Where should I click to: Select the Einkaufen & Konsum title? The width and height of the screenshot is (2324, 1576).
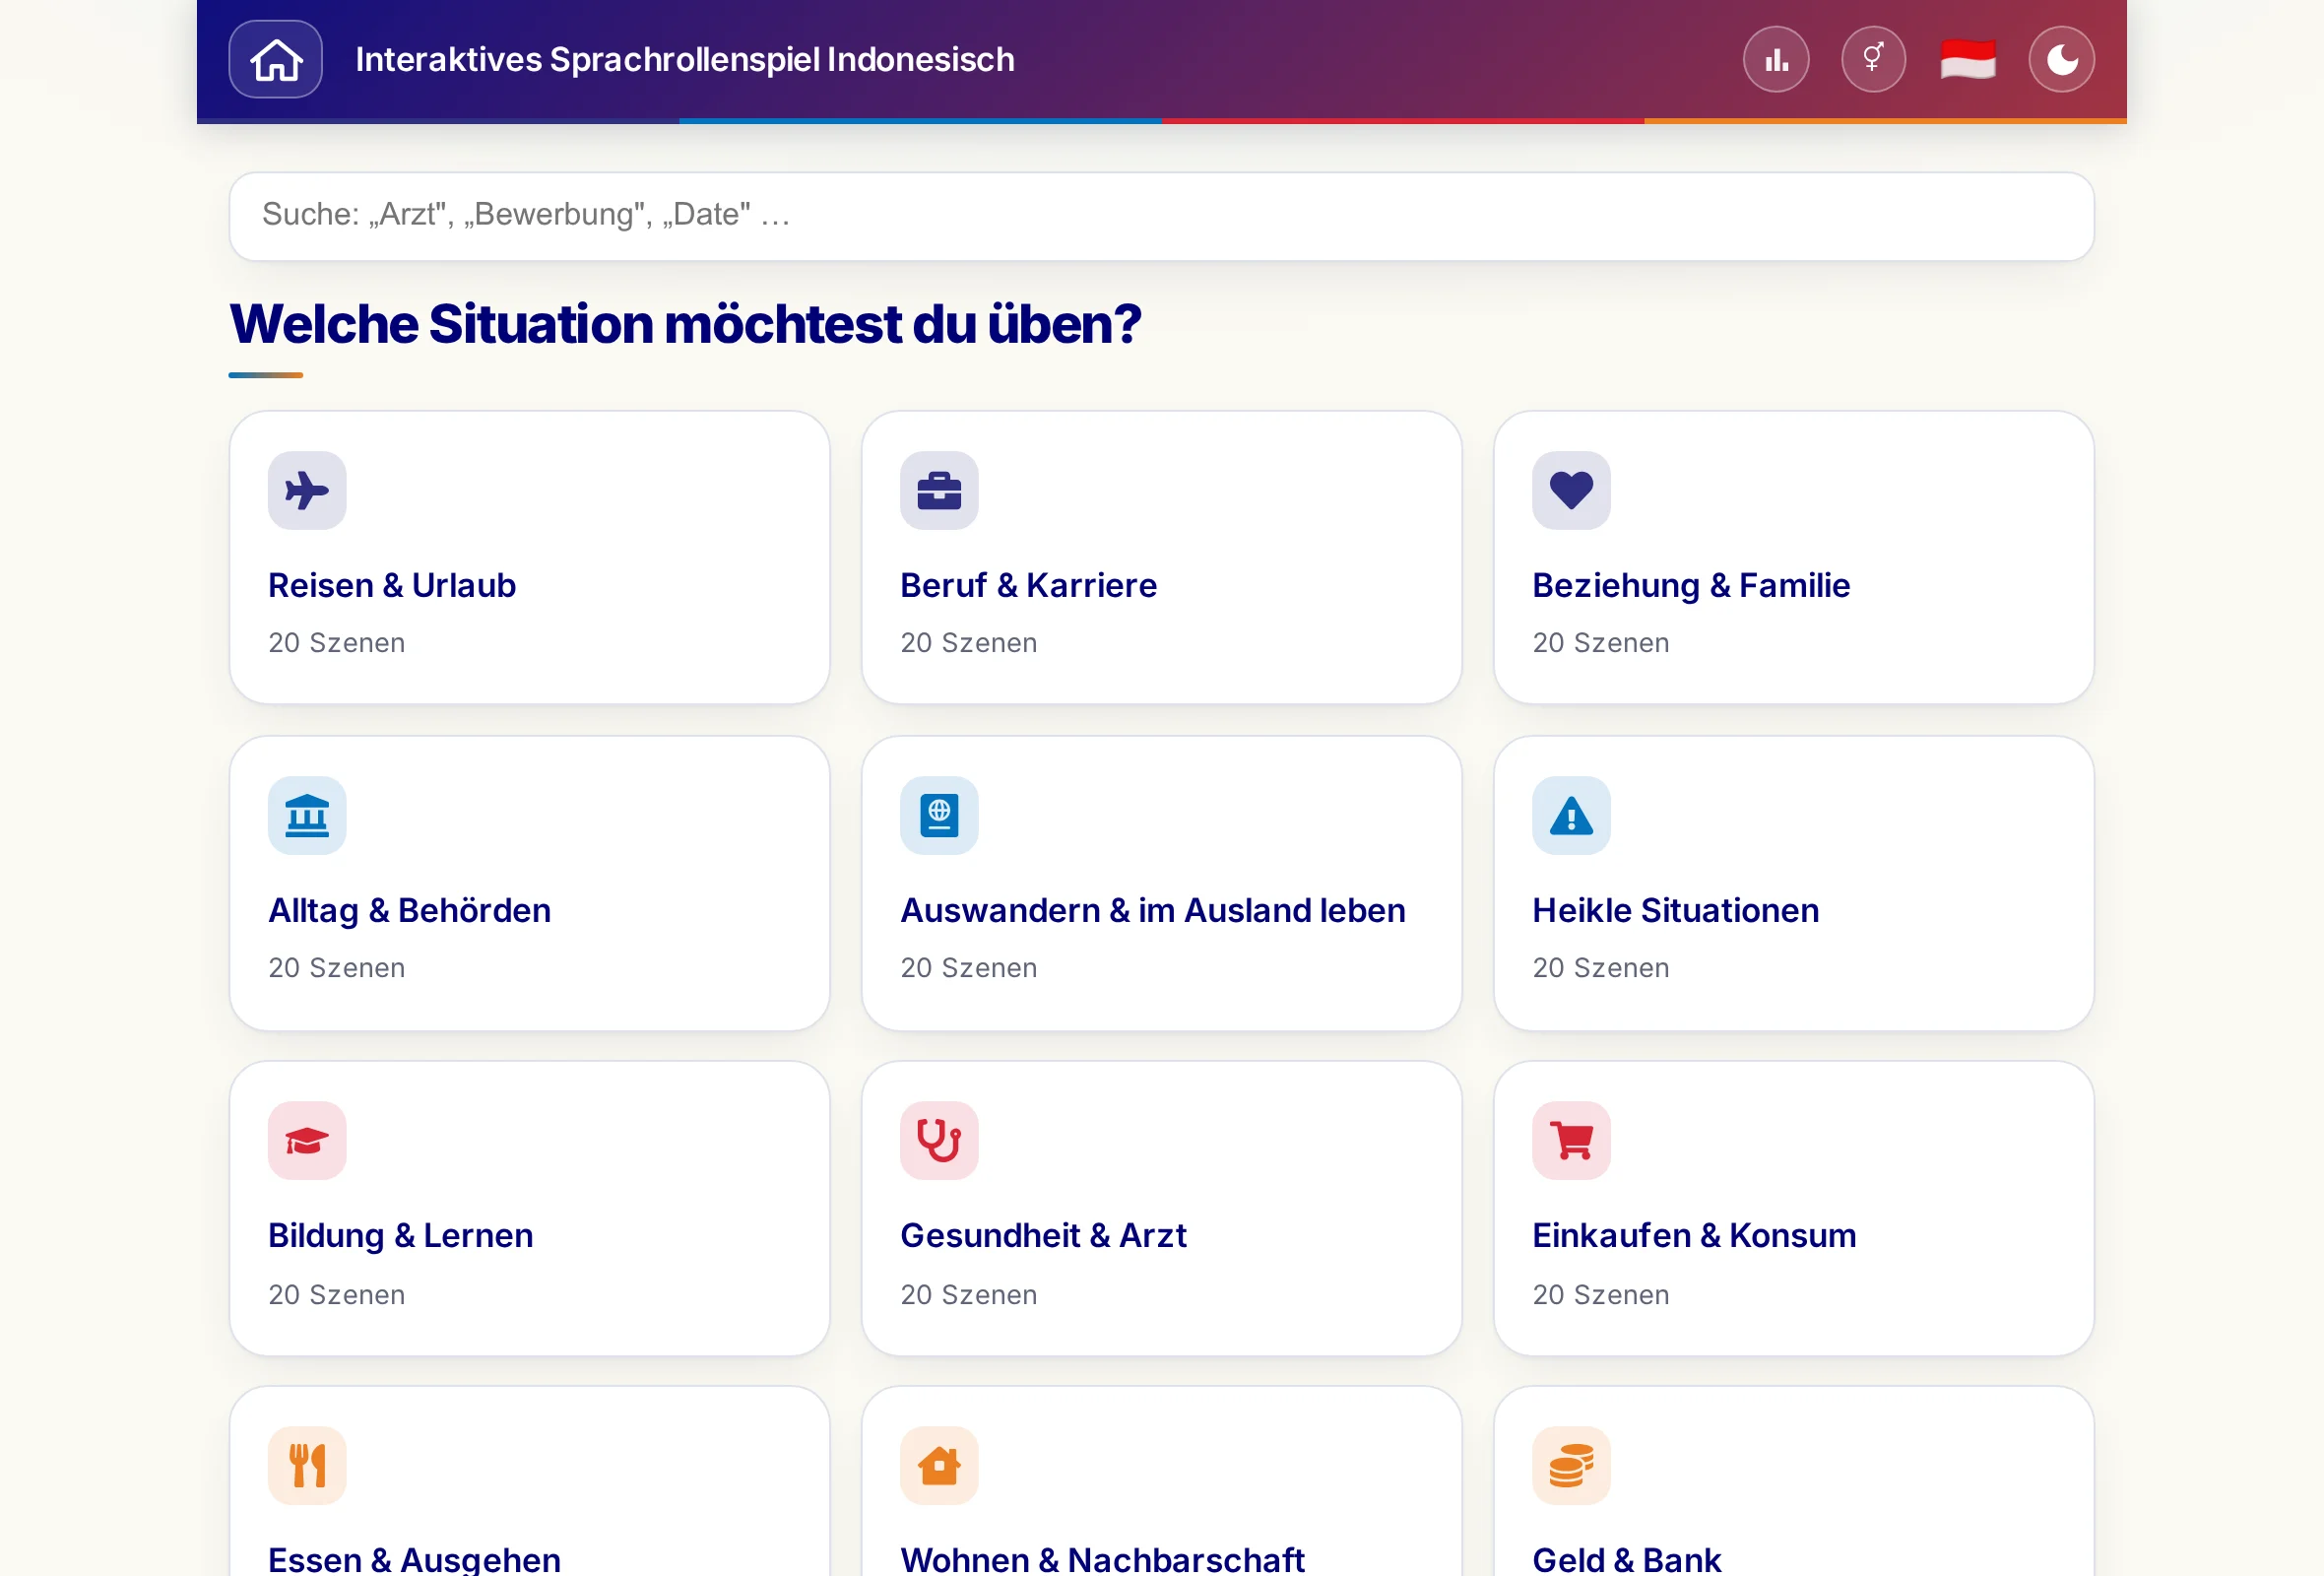click(1694, 1236)
